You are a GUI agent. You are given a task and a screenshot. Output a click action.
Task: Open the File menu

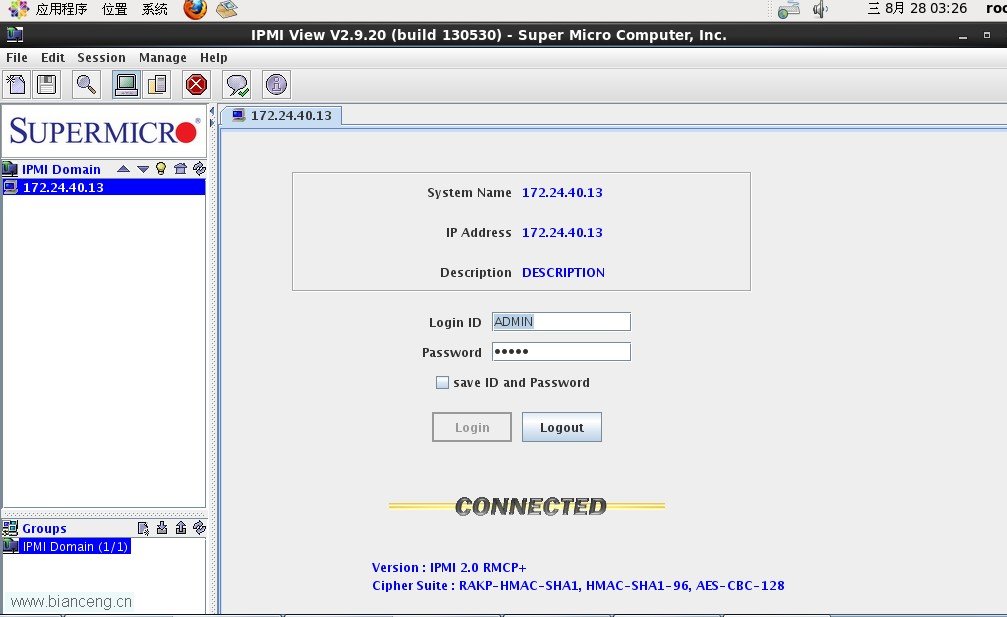click(x=17, y=58)
